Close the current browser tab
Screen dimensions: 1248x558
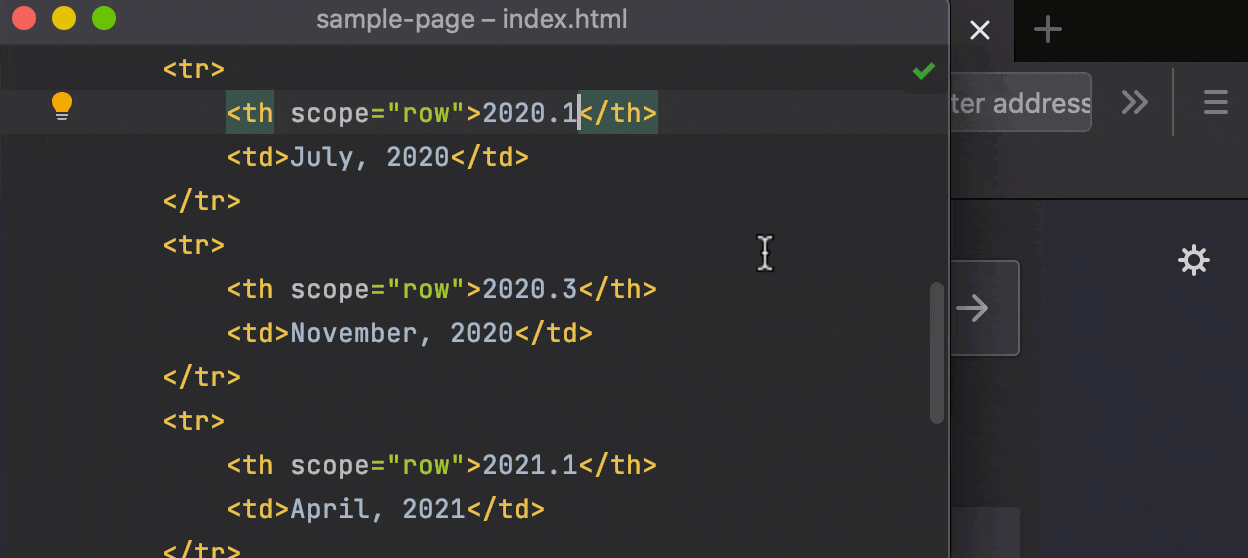tap(980, 30)
